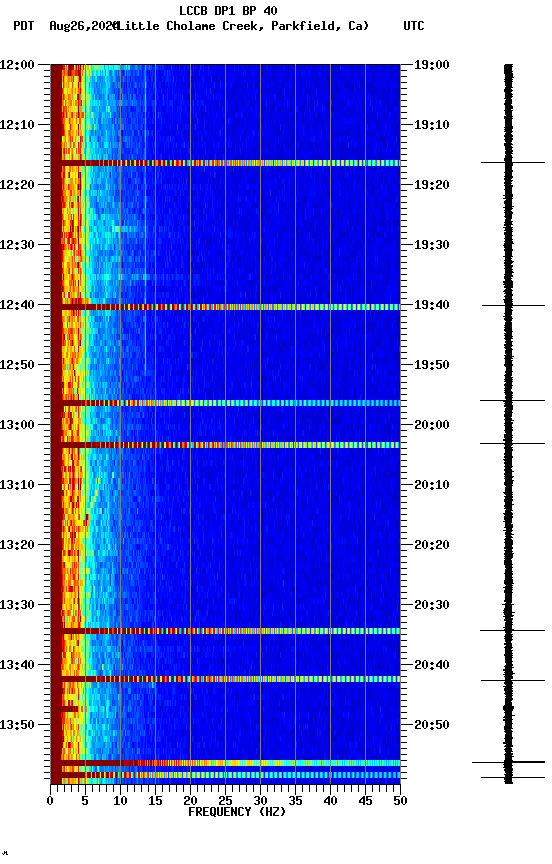Click the largest seismogram spike near 20:56 UTC

(x=508, y=762)
